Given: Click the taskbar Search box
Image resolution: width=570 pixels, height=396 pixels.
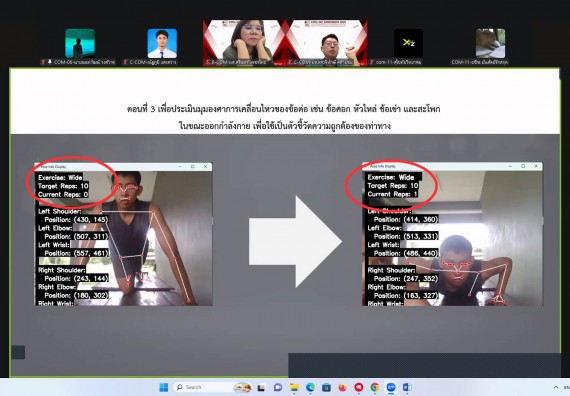Looking at the screenshot, I should pos(213,387).
